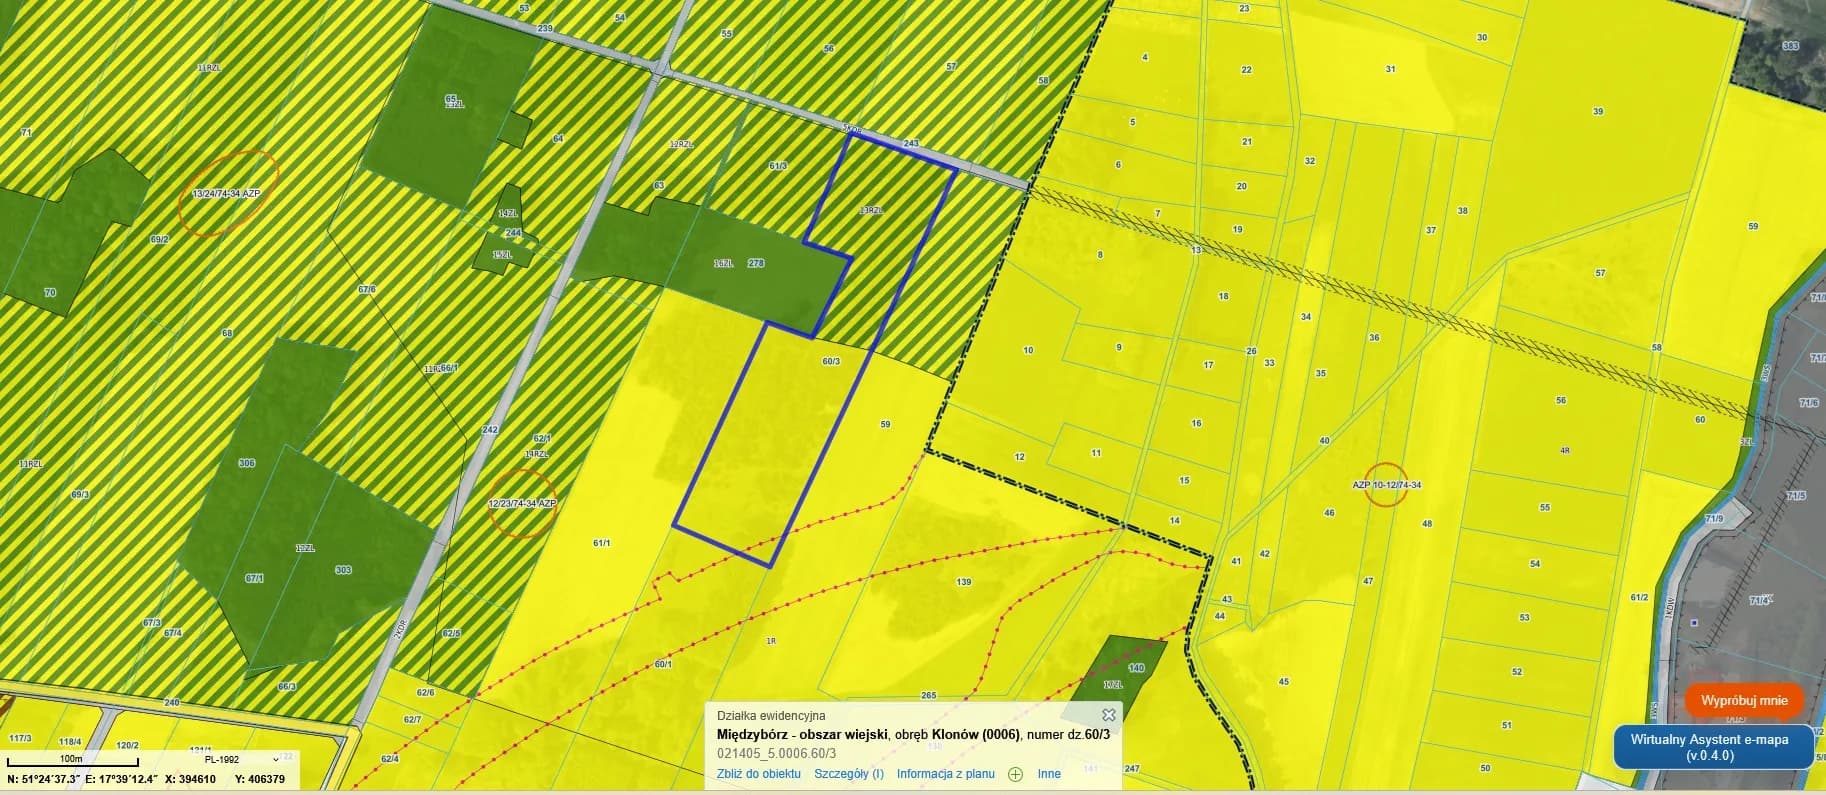1826x795 pixels.
Task: Click the orange 'Wypróbuj mnie' button
Action: [1744, 701]
